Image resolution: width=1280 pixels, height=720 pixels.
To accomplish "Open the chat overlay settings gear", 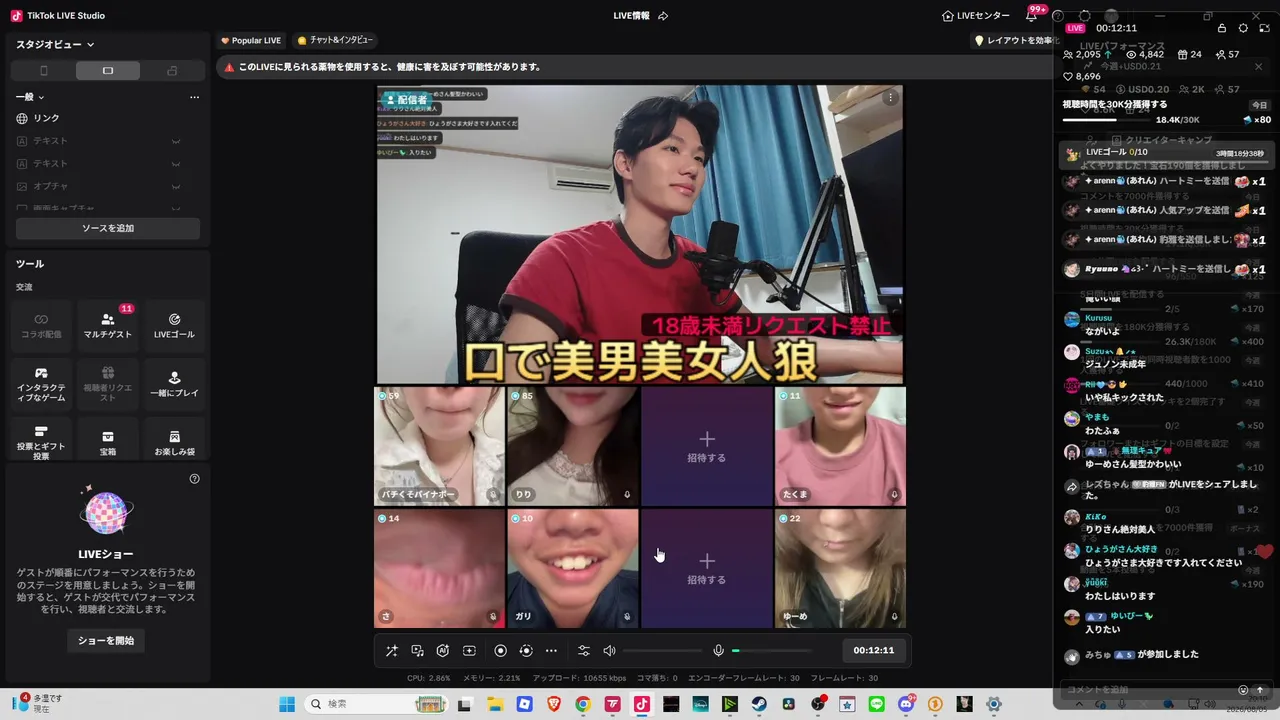I will 1243,28.
